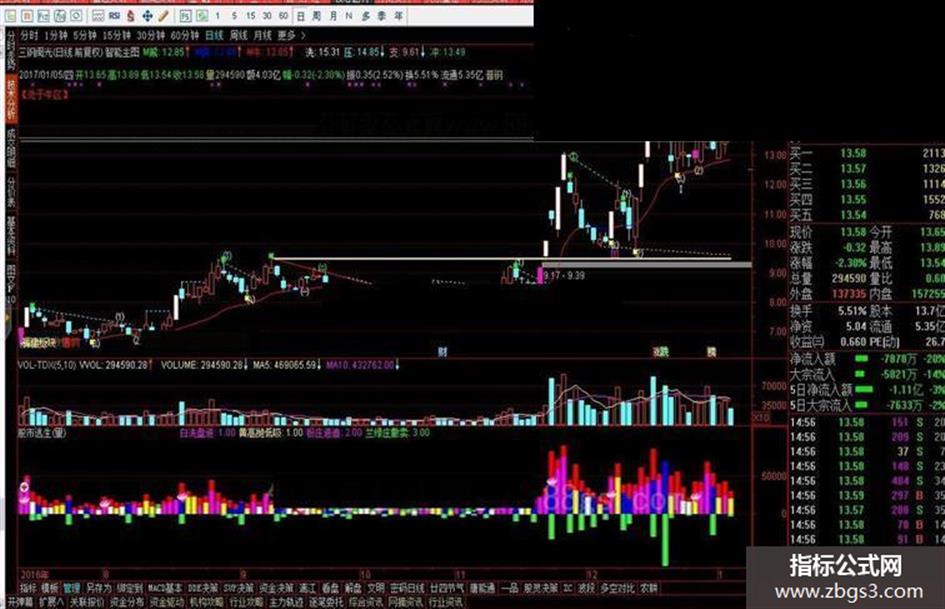Click the chart-lines toolbar icon before RSI
The image size is (945, 609).
(98, 16)
